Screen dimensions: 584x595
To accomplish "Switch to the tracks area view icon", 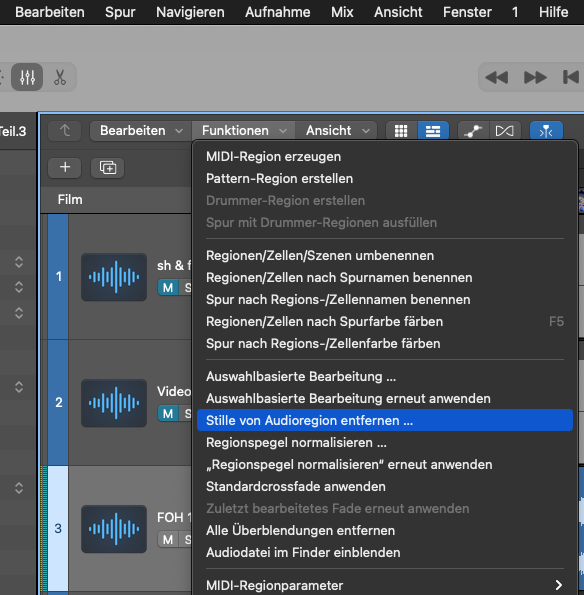I will tap(433, 131).
